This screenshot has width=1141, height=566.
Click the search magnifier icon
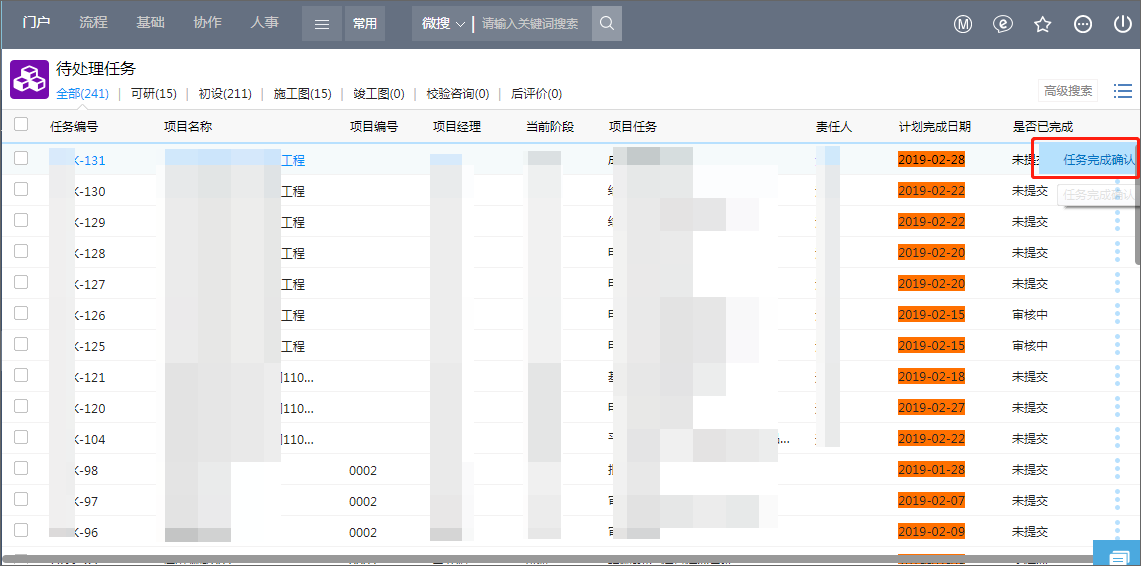coord(607,24)
